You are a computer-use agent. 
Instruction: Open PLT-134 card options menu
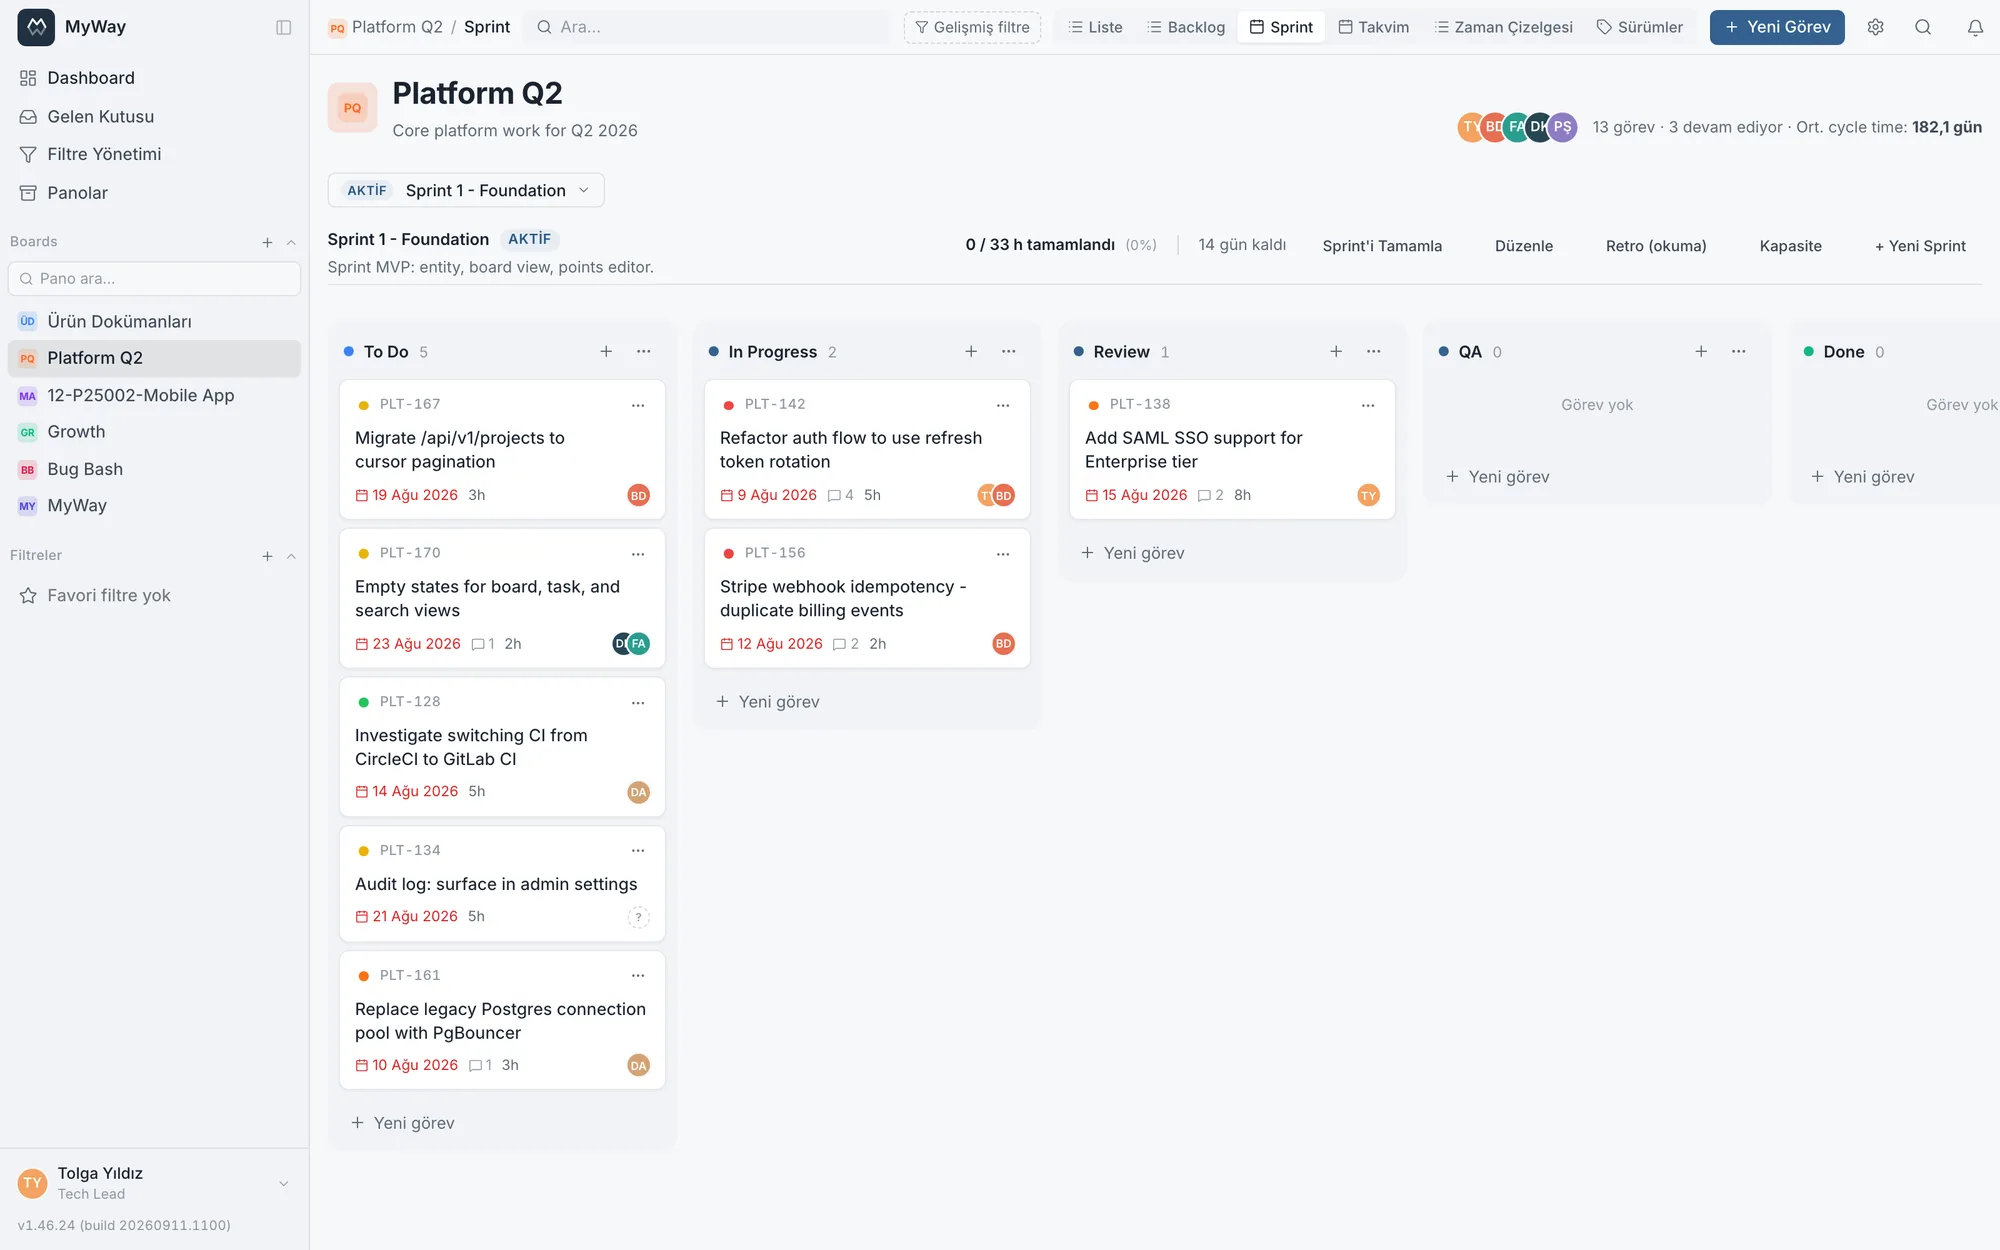point(638,851)
